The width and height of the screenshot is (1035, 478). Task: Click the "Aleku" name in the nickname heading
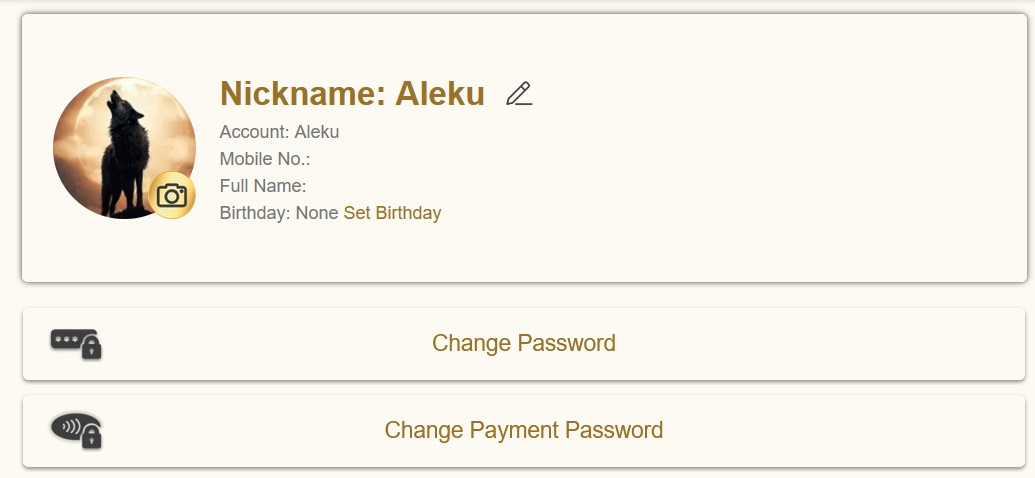coord(440,94)
